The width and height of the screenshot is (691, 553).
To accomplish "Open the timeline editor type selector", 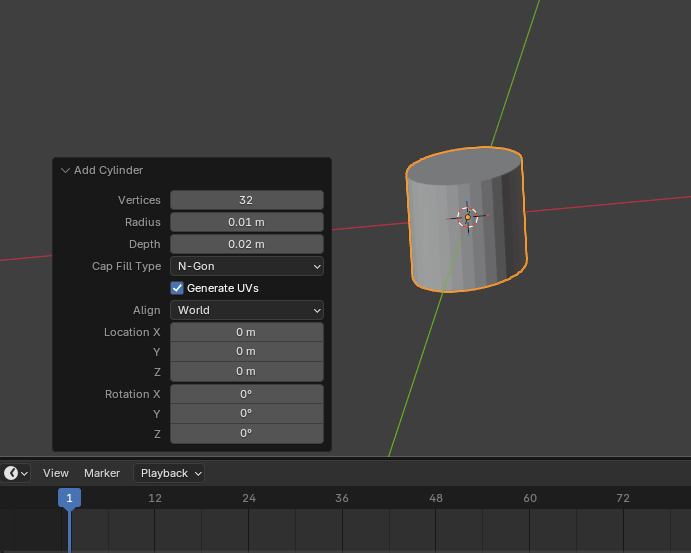I will 16,473.
